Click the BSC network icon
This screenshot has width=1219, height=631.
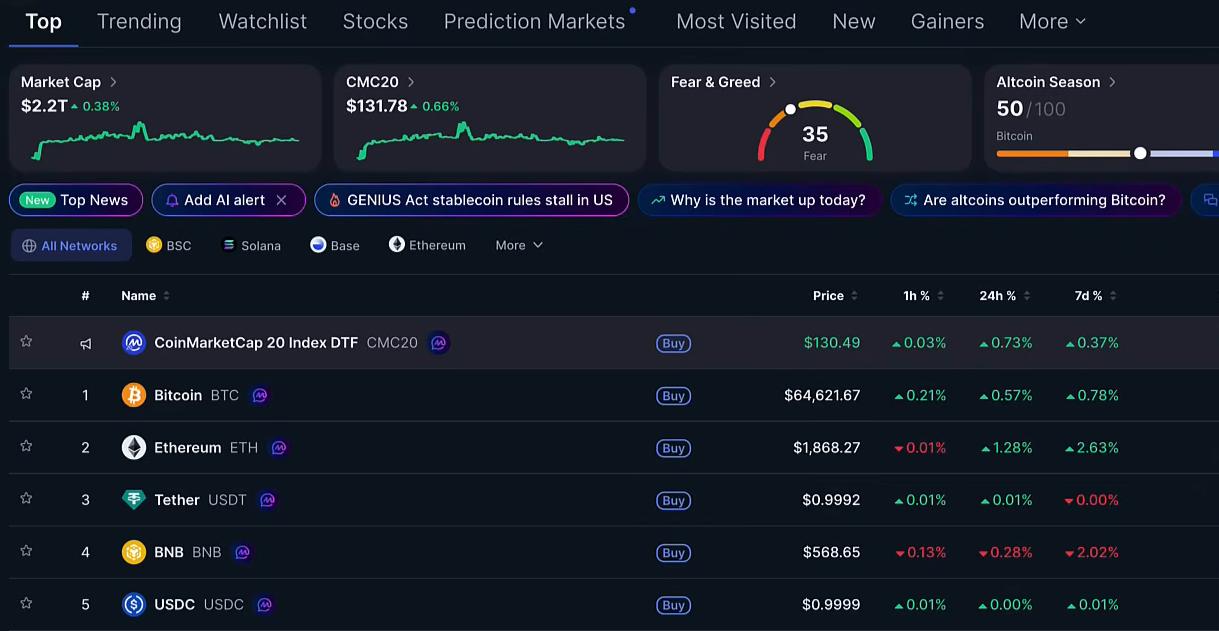pos(154,244)
